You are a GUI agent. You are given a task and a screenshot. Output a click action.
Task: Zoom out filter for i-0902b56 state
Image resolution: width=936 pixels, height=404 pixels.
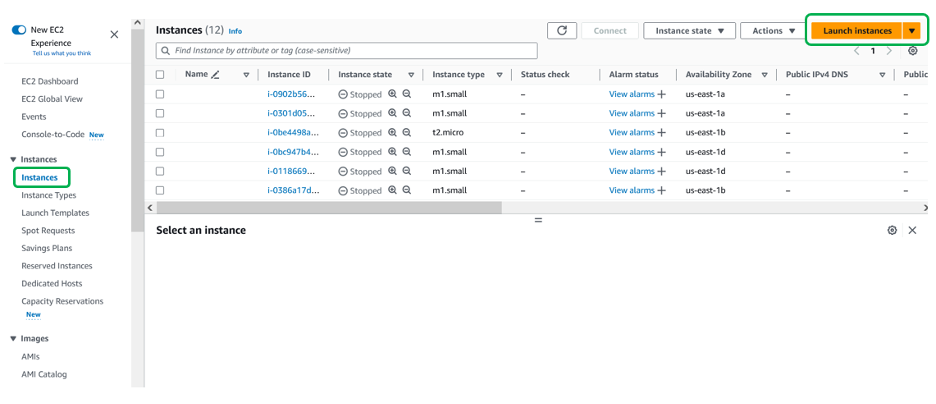407,94
